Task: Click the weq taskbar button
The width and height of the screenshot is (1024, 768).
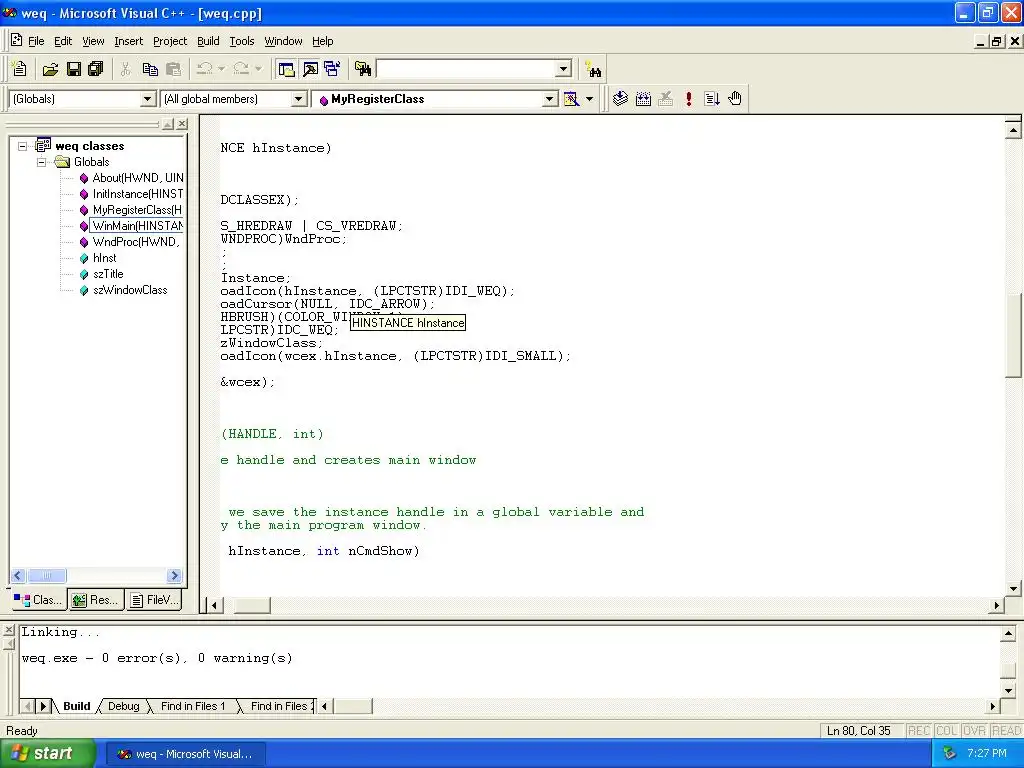Action: point(185,754)
